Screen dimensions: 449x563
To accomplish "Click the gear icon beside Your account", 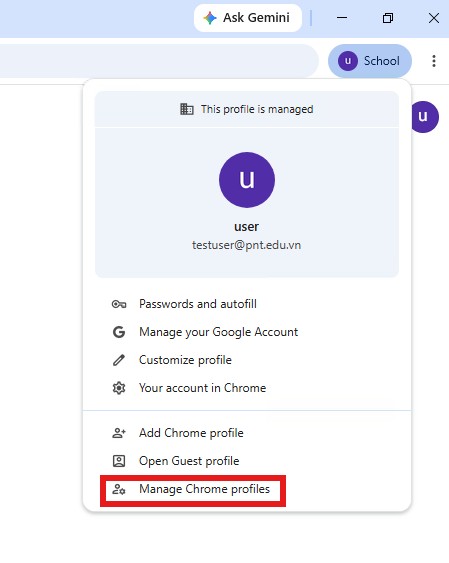I will [x=119, y=388].
